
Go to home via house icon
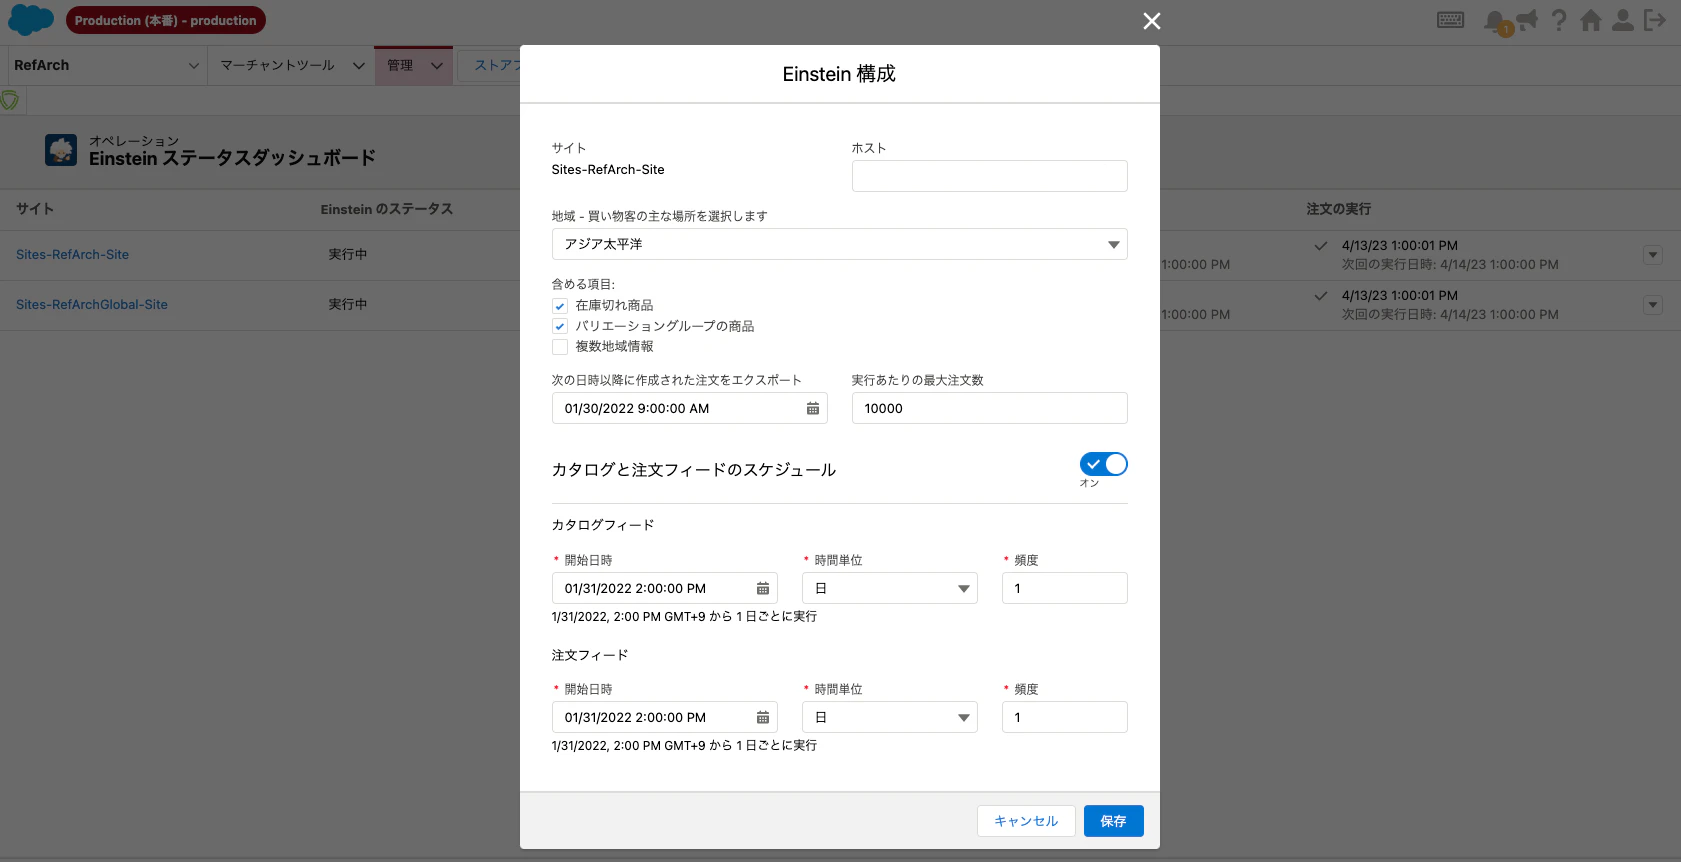coord(1591,20)
